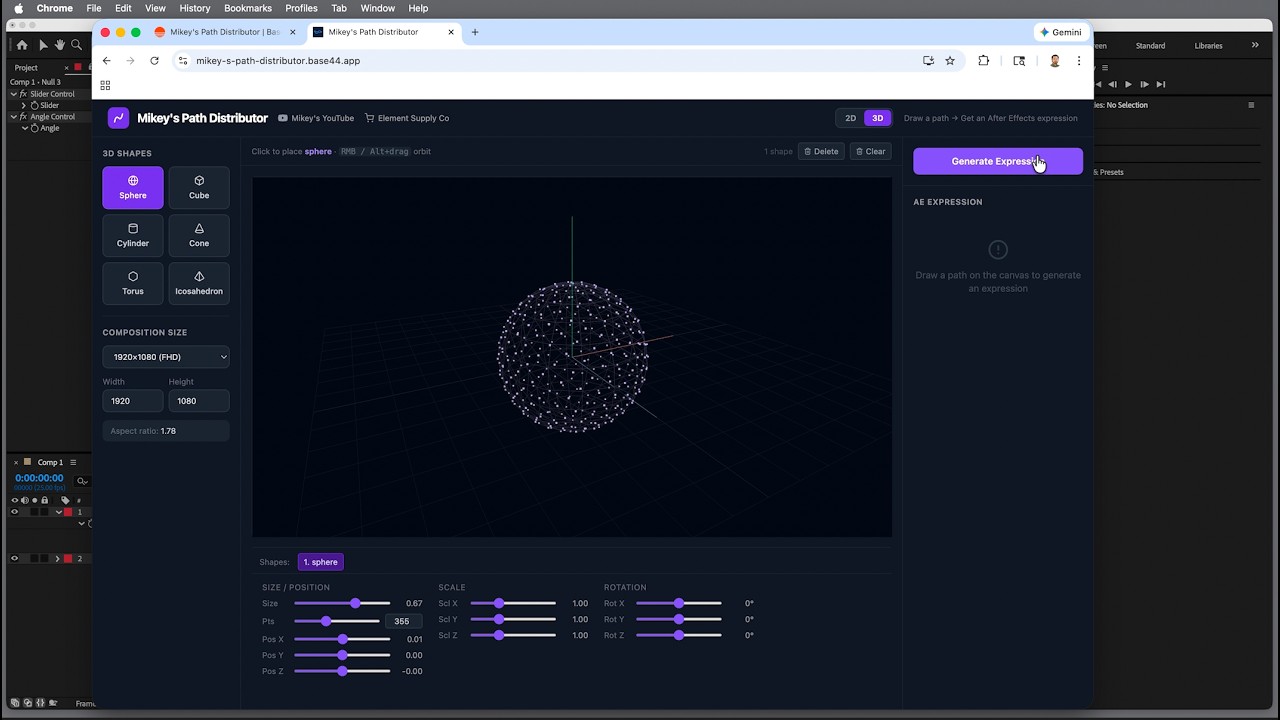Switch to After Effects Libraries workspace

point(1208,45)
